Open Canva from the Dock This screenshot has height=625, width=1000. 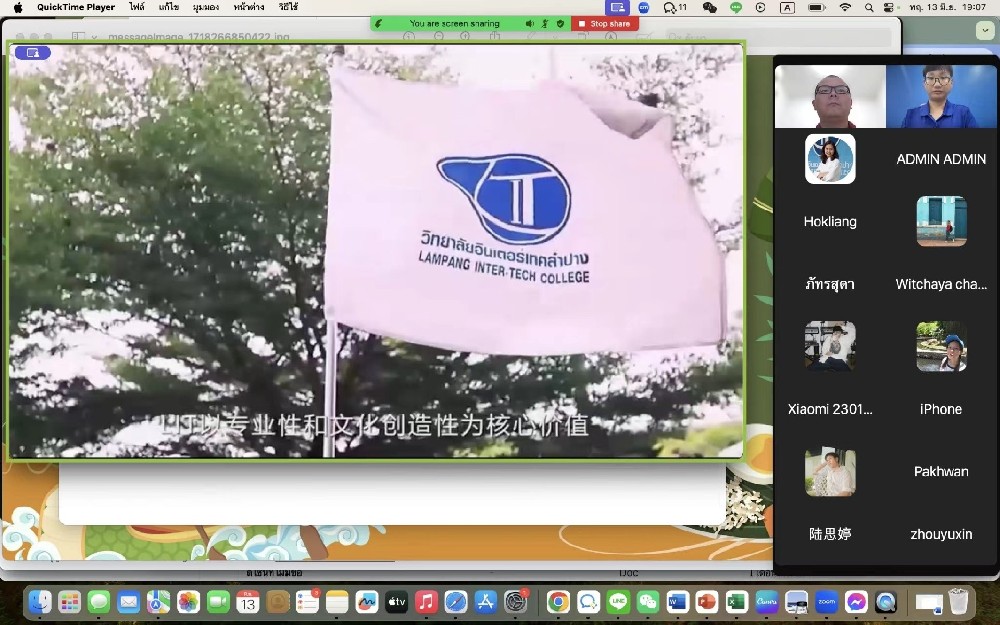(767, 601)
